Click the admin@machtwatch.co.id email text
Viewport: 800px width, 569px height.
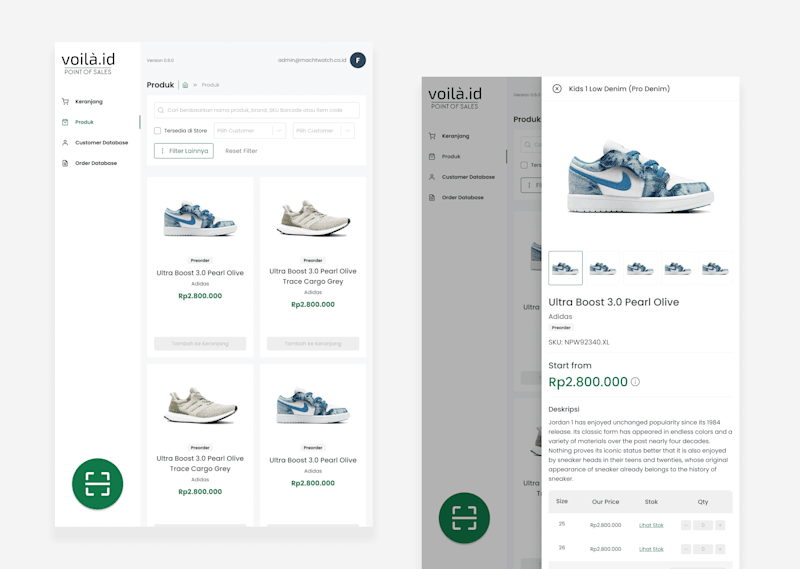pos(312,60)
